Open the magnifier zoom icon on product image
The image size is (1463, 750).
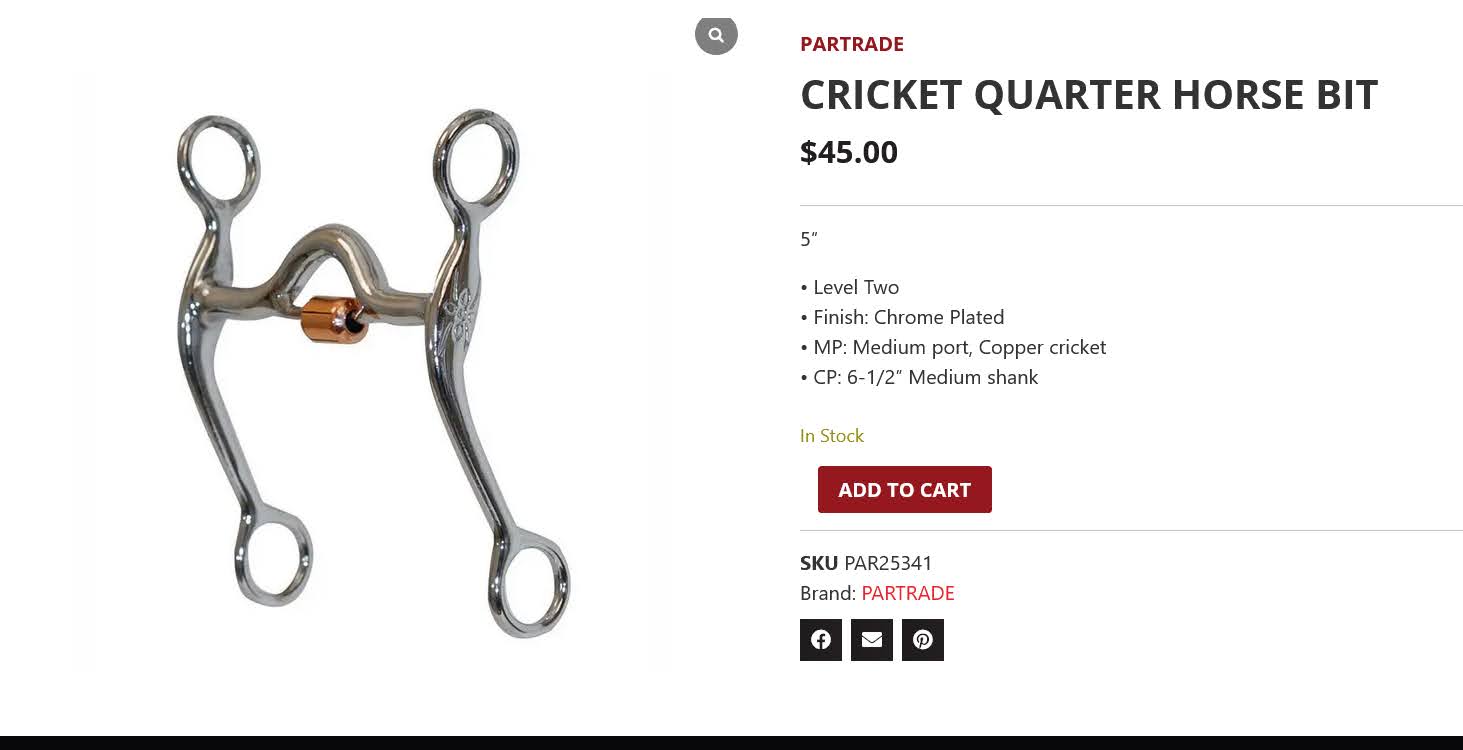716,34
